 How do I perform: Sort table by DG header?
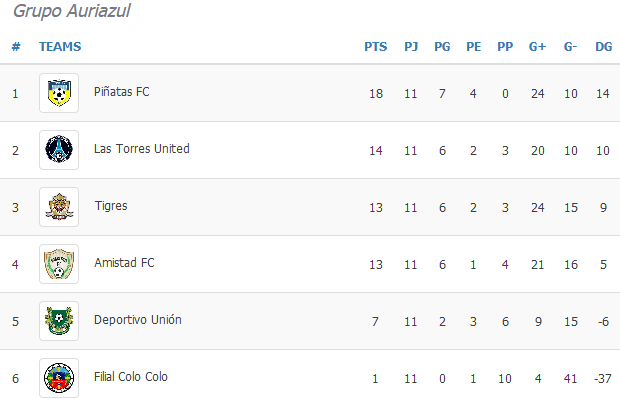click(604, 47)
